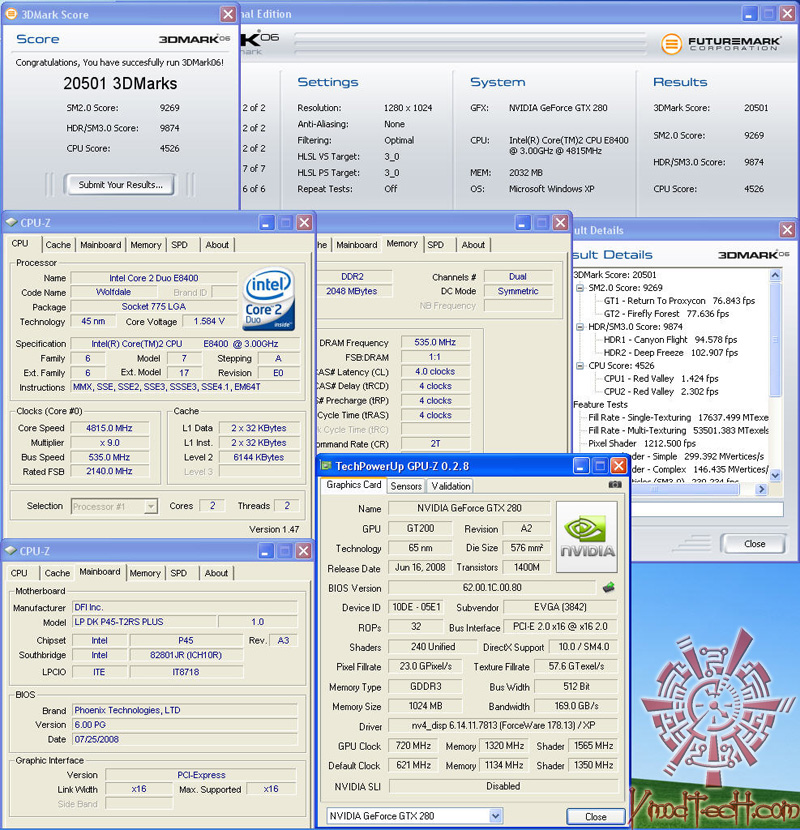The height and width of the screenshot is (830, 800).
Task: Click the NVIDIA SLI Disabled field
Action: coord(503,786)
